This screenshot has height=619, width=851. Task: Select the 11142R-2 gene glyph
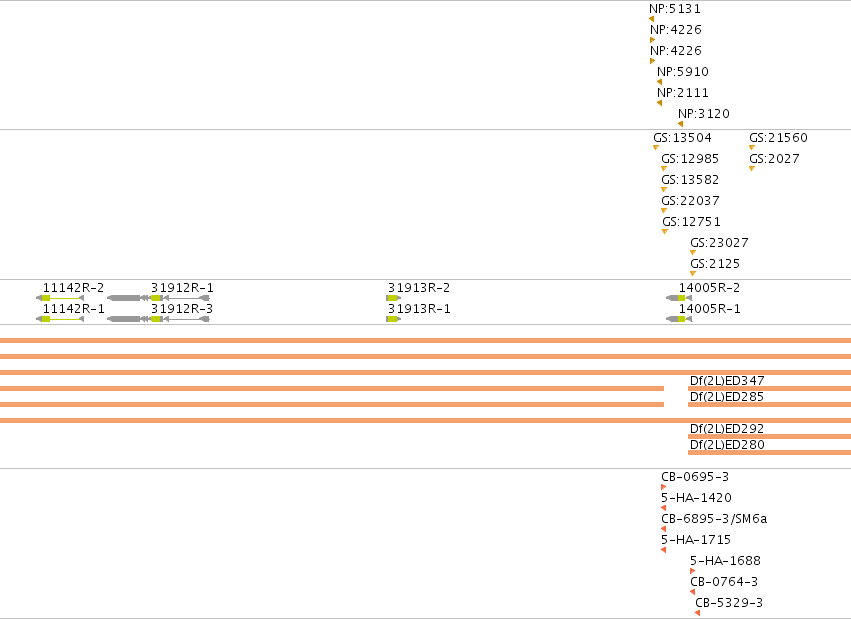(x=60, y=298)
